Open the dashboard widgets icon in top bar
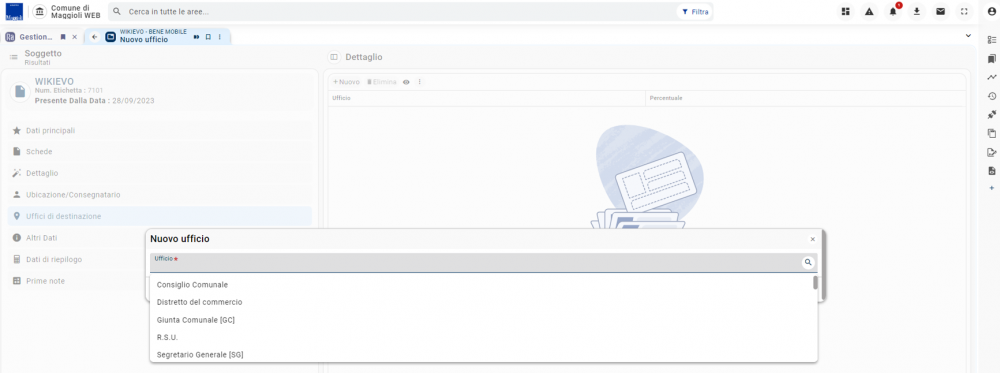Image resolution: width=1000 pixels, height=373 pixels. [x=846, y=11]
